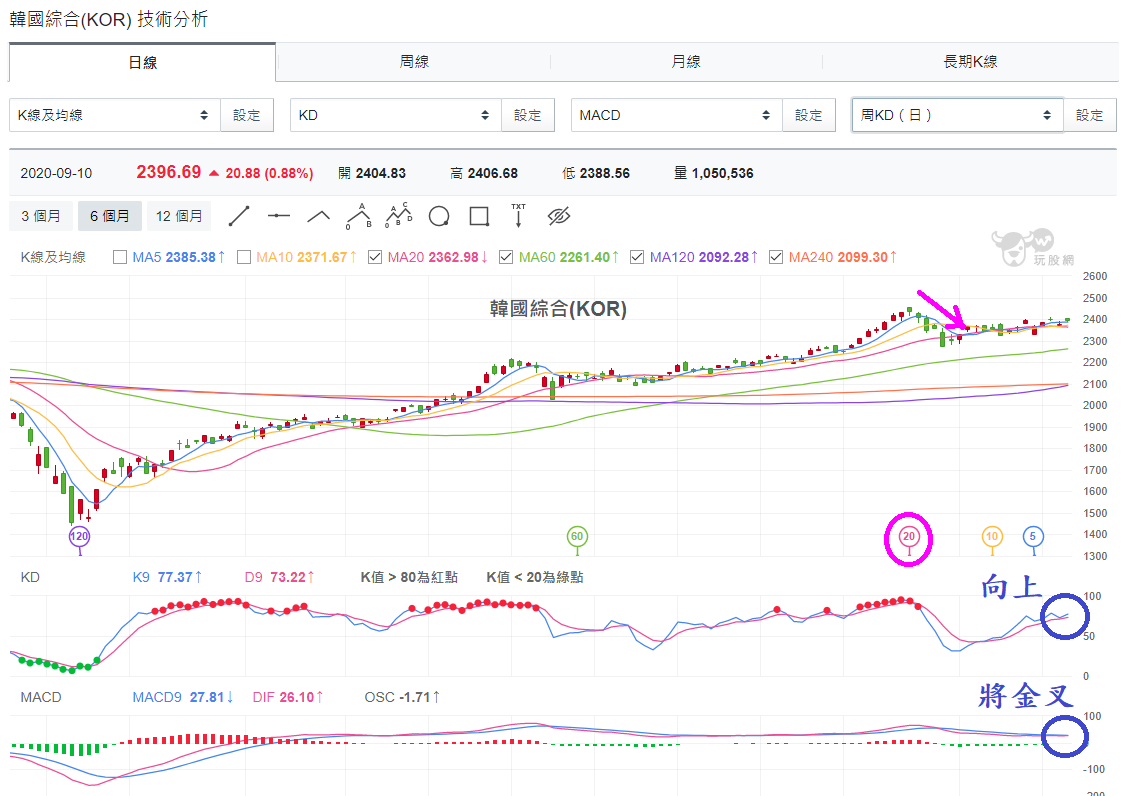
Task: Click the 韓國綜合(KOR) 技術分析 heading
Action: tap(109, 19)
